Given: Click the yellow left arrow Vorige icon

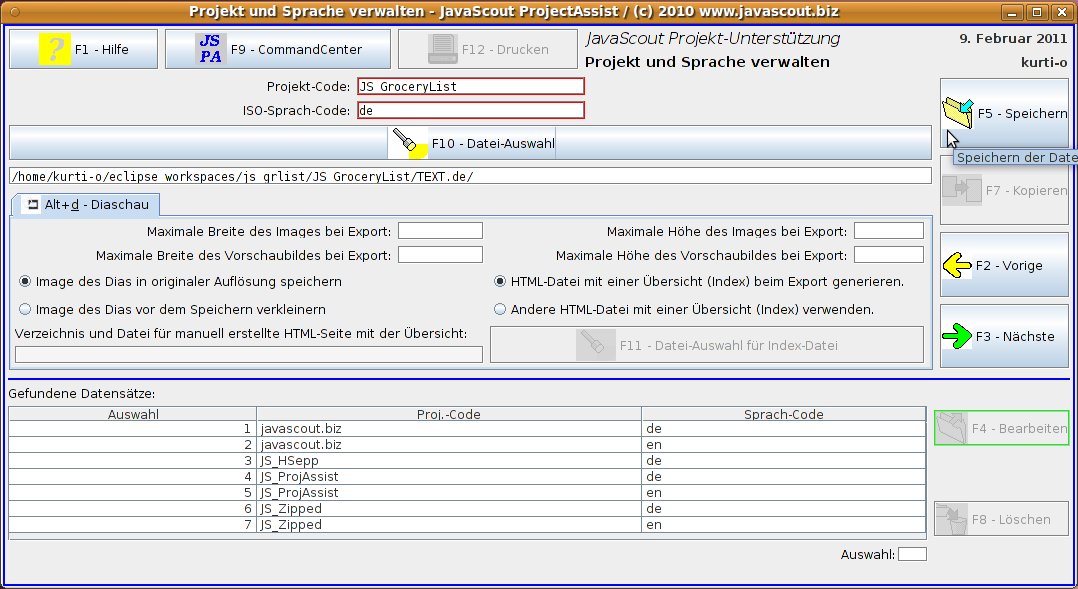Looking at the screenshot, I should (958, 266).
